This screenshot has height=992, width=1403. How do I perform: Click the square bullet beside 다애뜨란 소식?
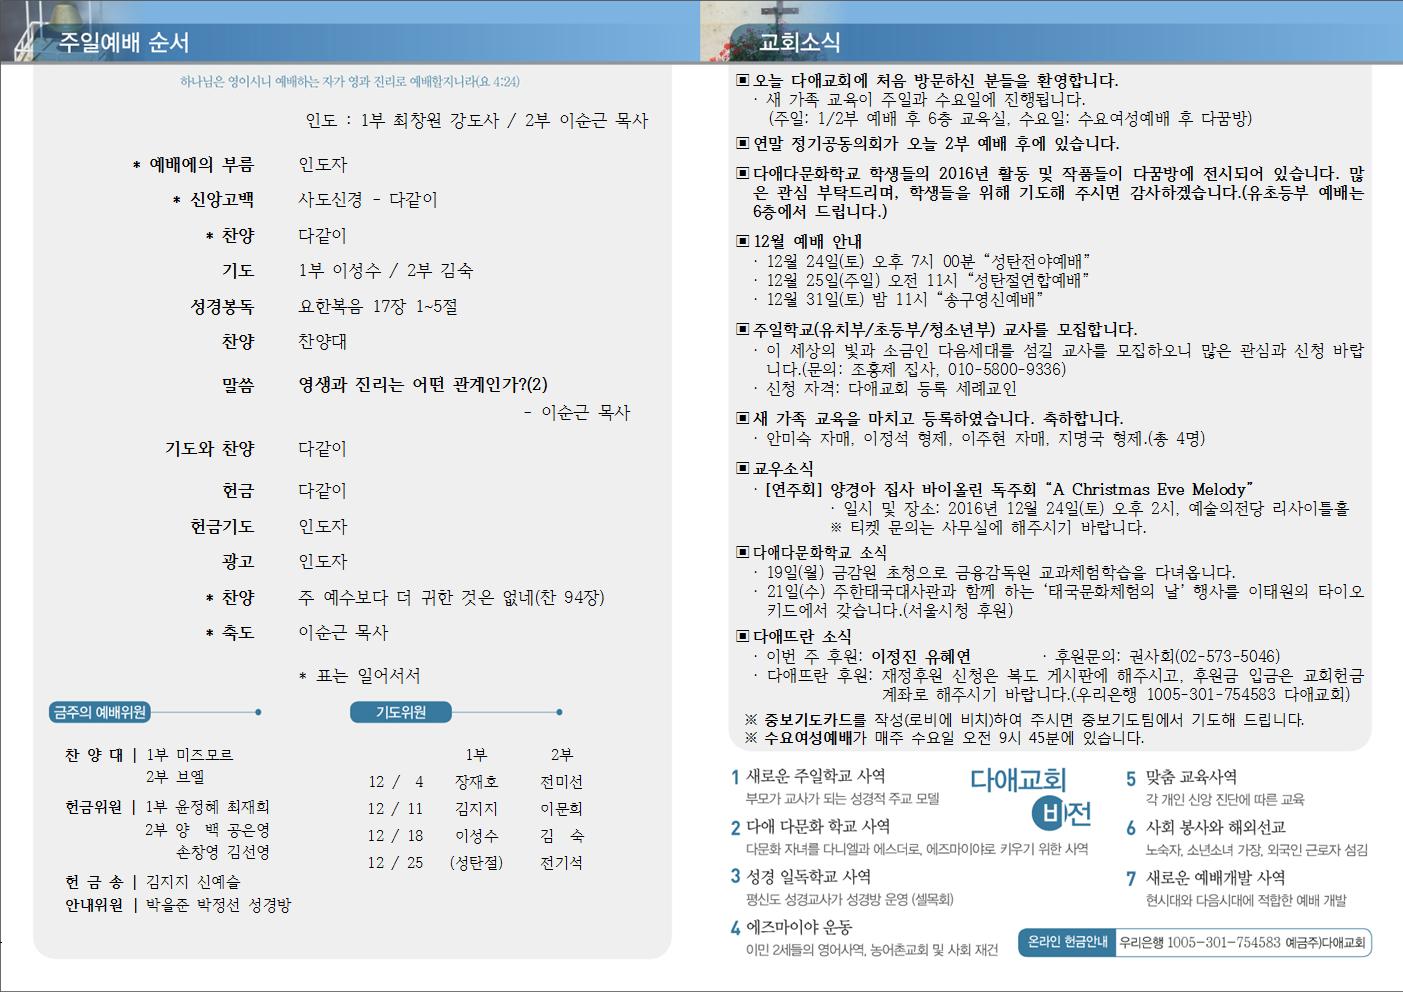(x=742, y=636)
